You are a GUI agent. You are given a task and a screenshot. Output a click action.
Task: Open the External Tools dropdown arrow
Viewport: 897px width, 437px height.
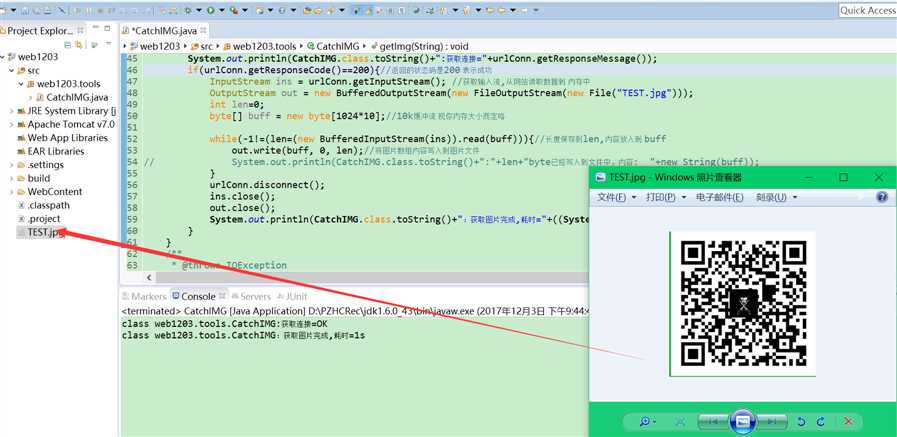[244, 10]
